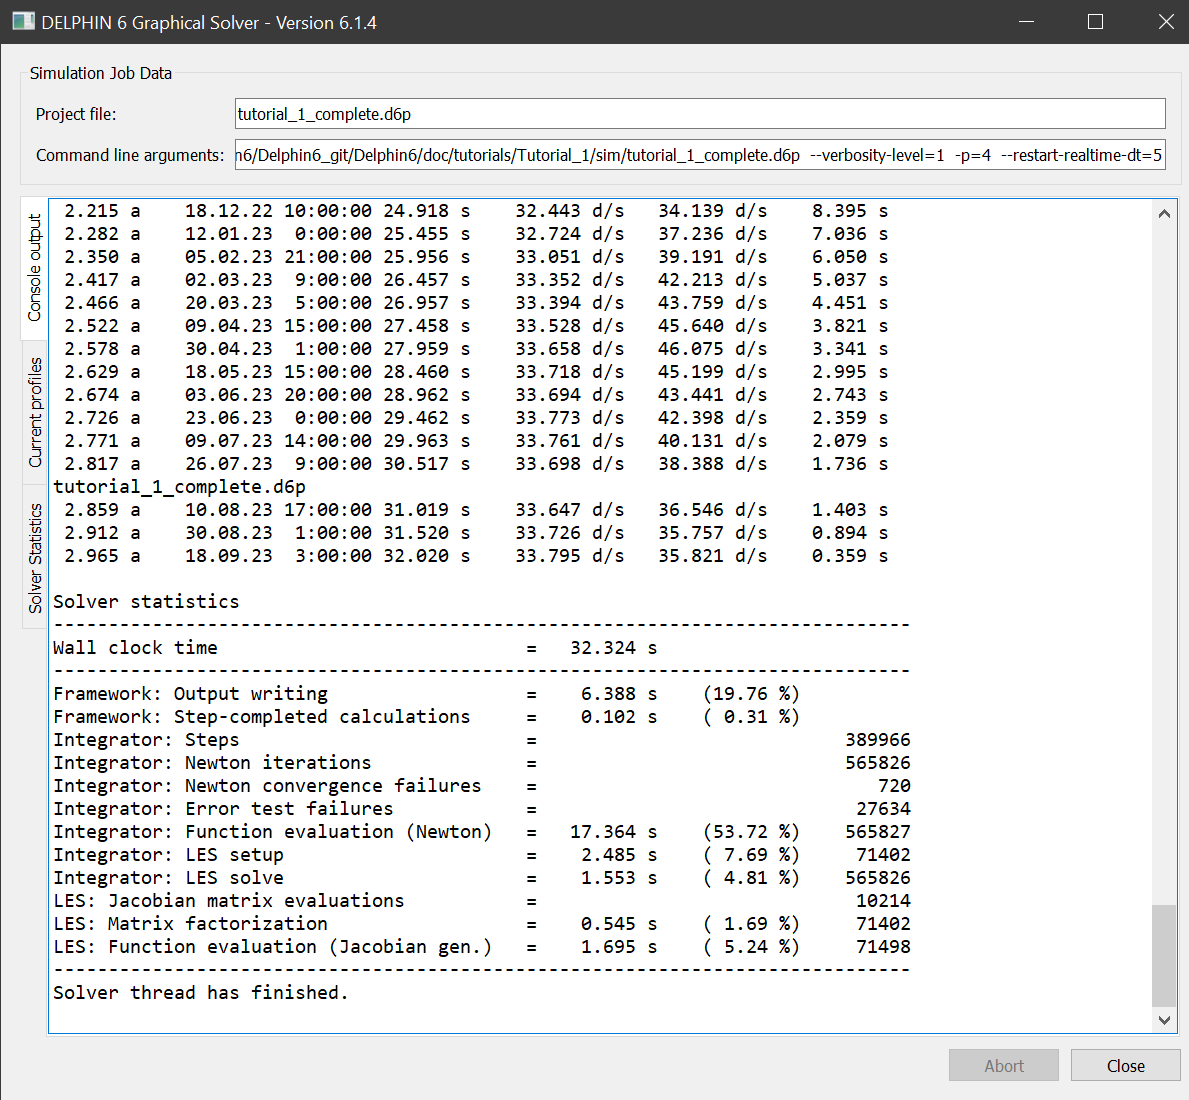Click 'LES: Function evaluation (Jacobian gen.)' line

[x=482, y=947]
